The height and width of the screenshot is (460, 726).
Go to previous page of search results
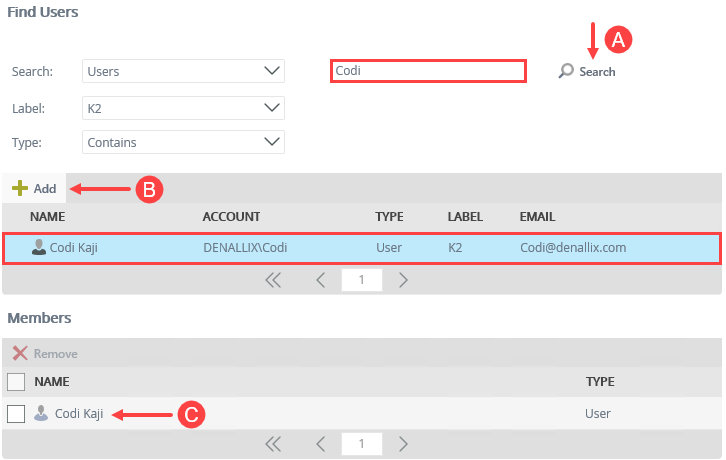(321, 280)
